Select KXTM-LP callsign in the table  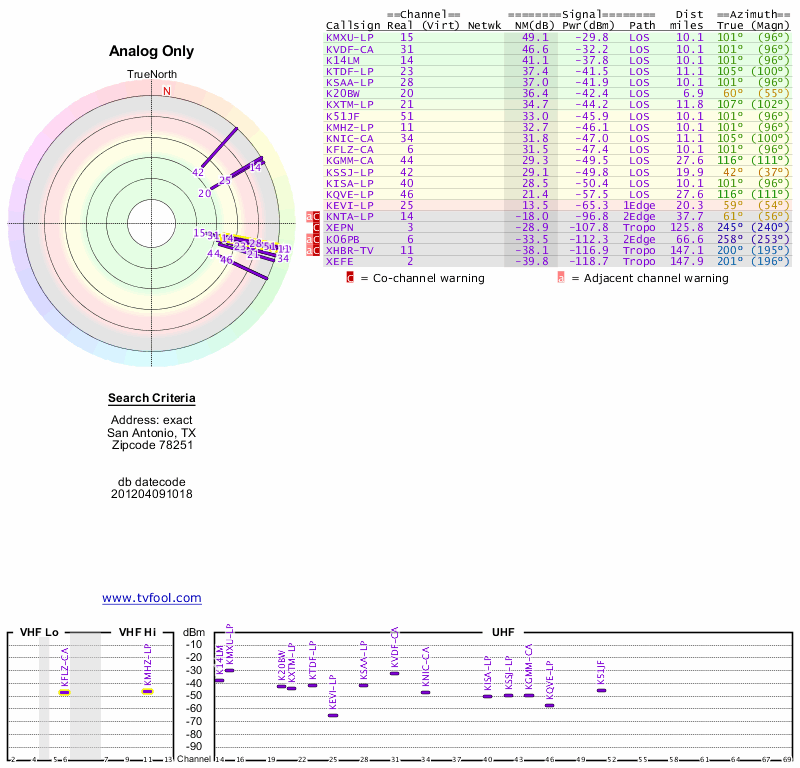click(x=349, y=105)
